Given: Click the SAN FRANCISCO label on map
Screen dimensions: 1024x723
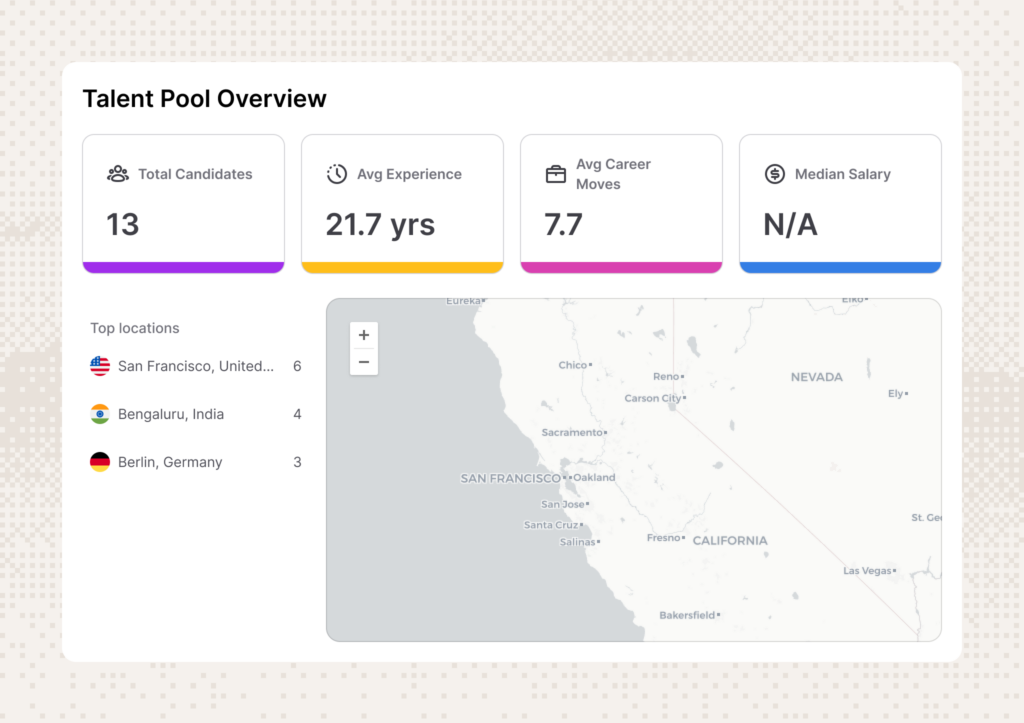Looking at the screenshot, I should tap(510, 479).
